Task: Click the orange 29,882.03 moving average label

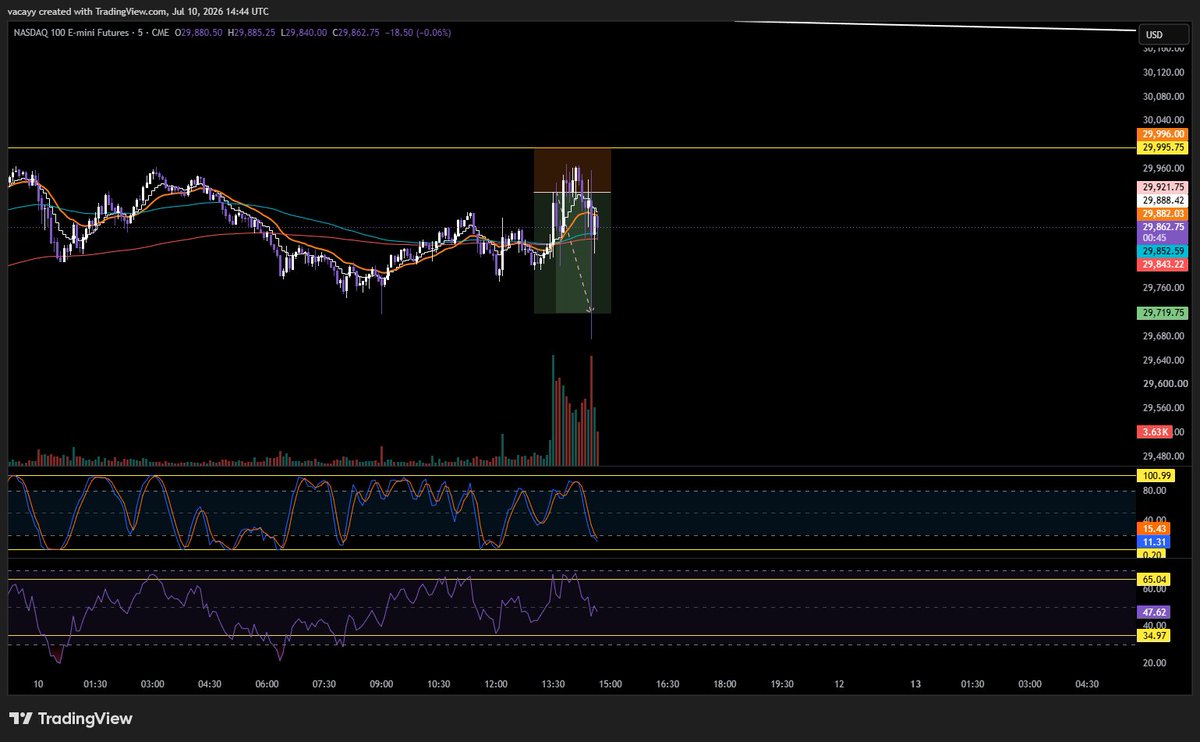Action: pos(1161,213)
